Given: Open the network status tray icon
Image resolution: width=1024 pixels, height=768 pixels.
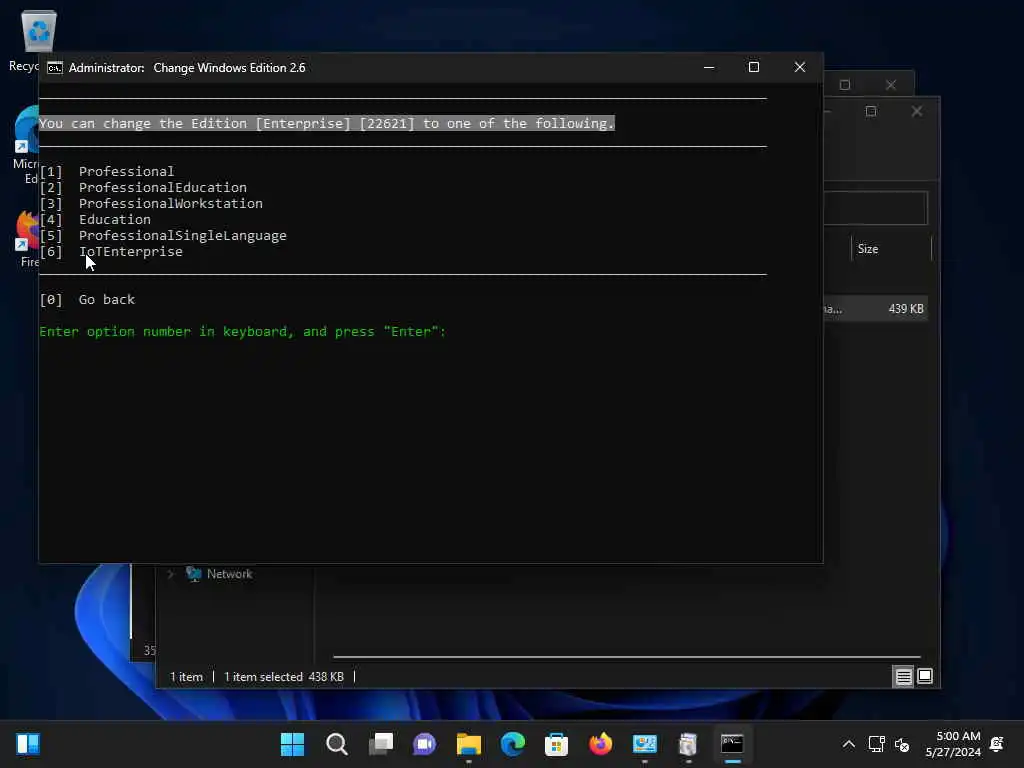Looking at the screenshot, I should (x=876, y=744).
